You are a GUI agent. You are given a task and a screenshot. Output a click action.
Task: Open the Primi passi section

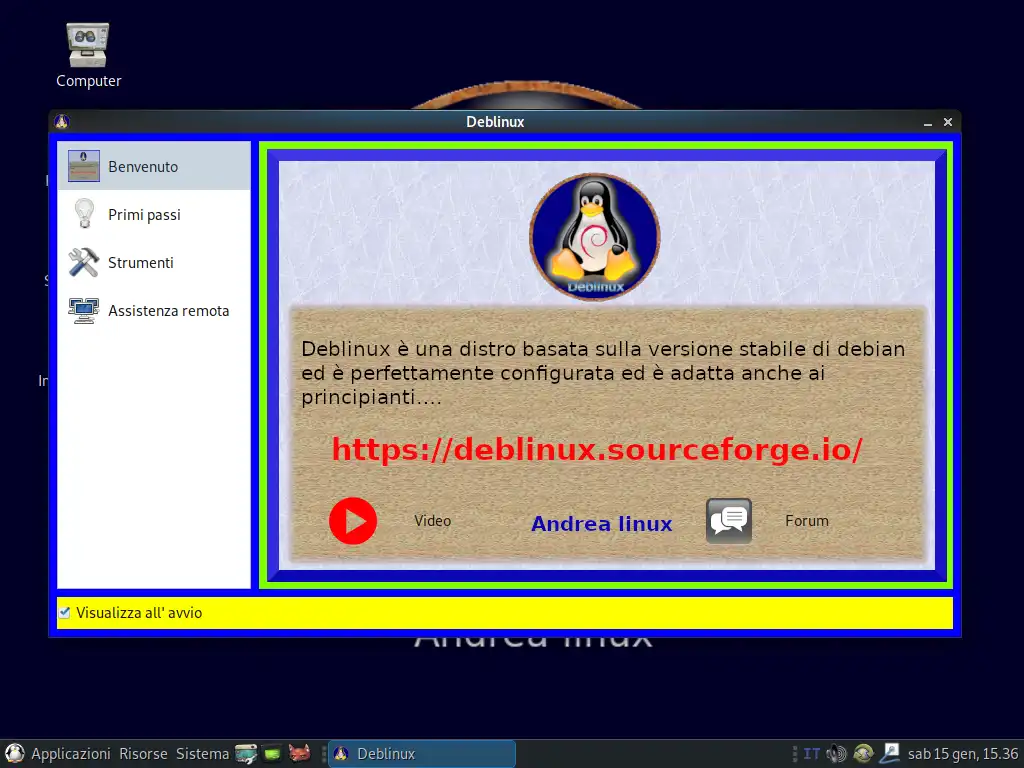153,214
